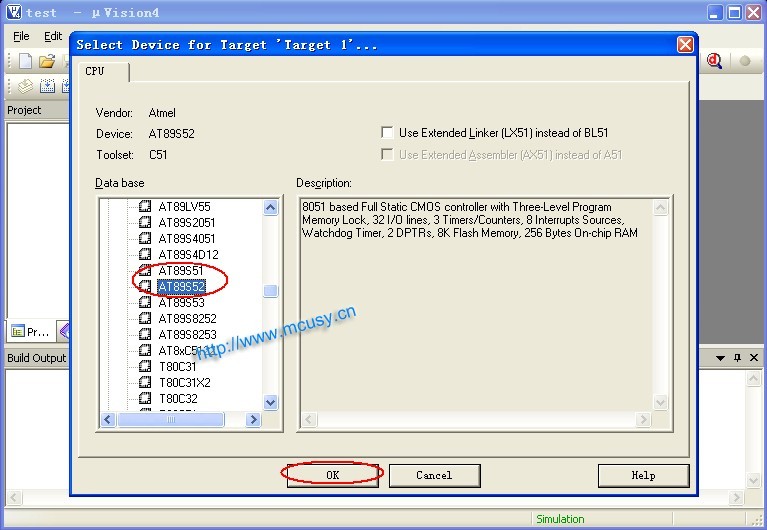Click the chip icon beside T80C32
The width and height of the screenshot is (767, 530).
point(145,398)
